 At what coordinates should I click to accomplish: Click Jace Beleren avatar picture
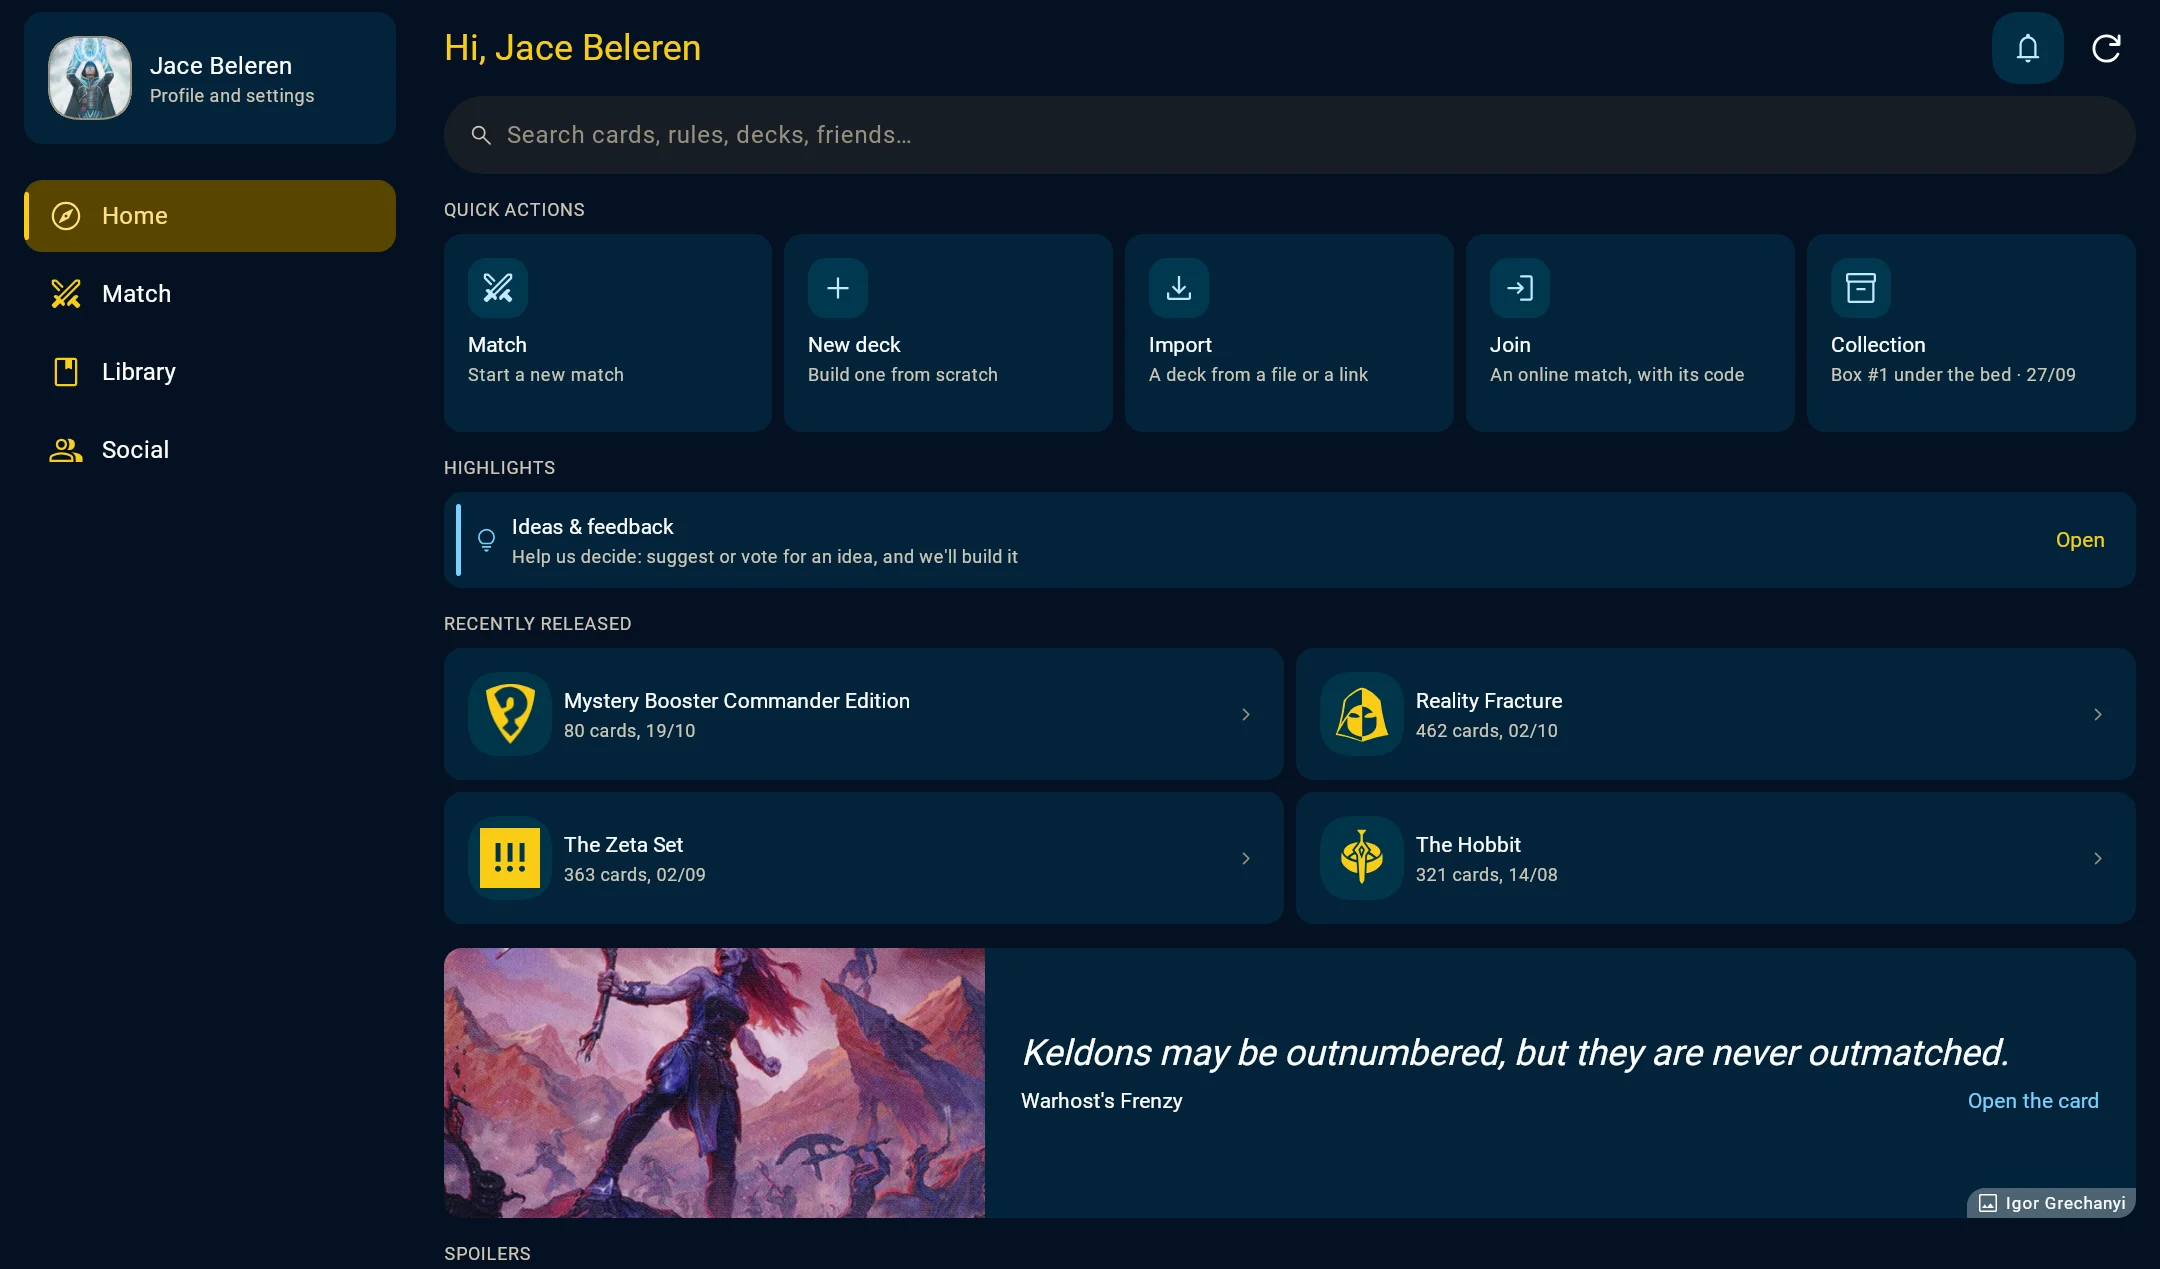pos(90,78)
